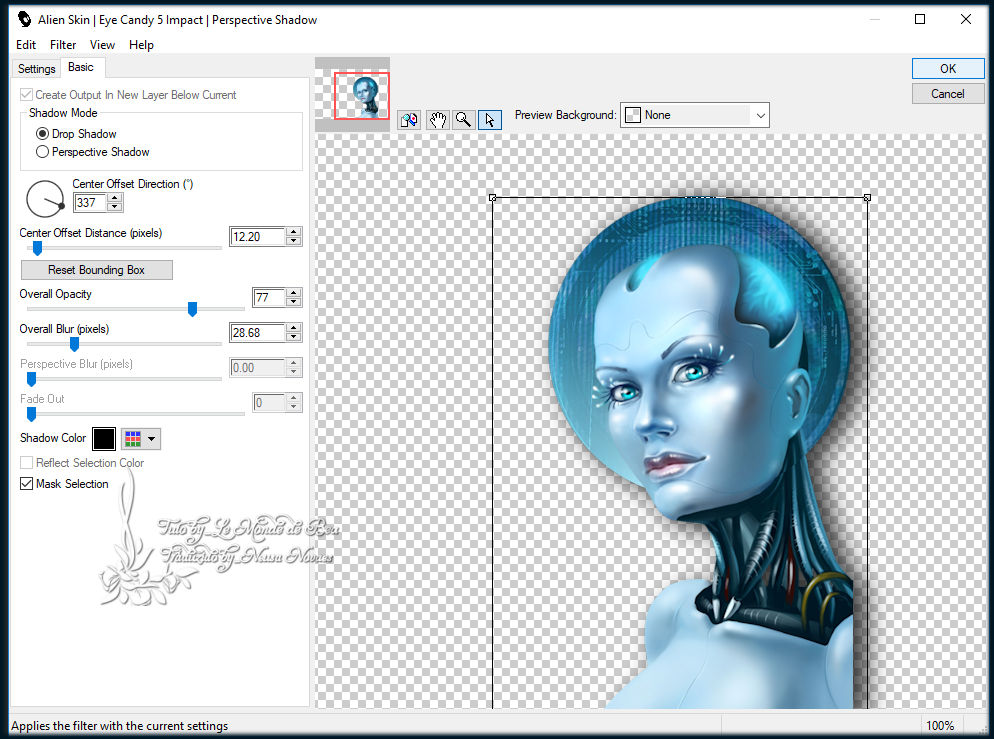The image size is (994, 739).
Task: Click the Center Offset Distance slider handle
Action: pos(37,248)
